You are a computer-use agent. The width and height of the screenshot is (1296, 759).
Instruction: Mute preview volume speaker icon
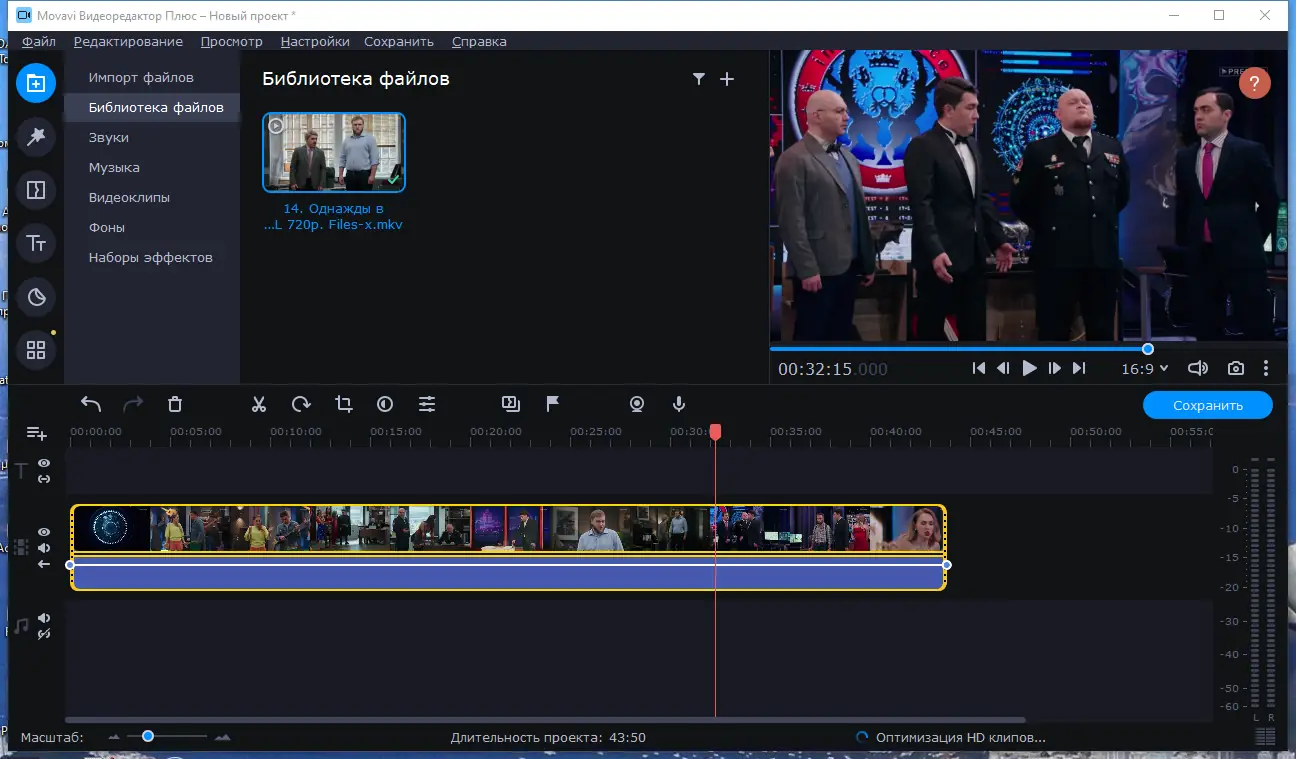1198,368
